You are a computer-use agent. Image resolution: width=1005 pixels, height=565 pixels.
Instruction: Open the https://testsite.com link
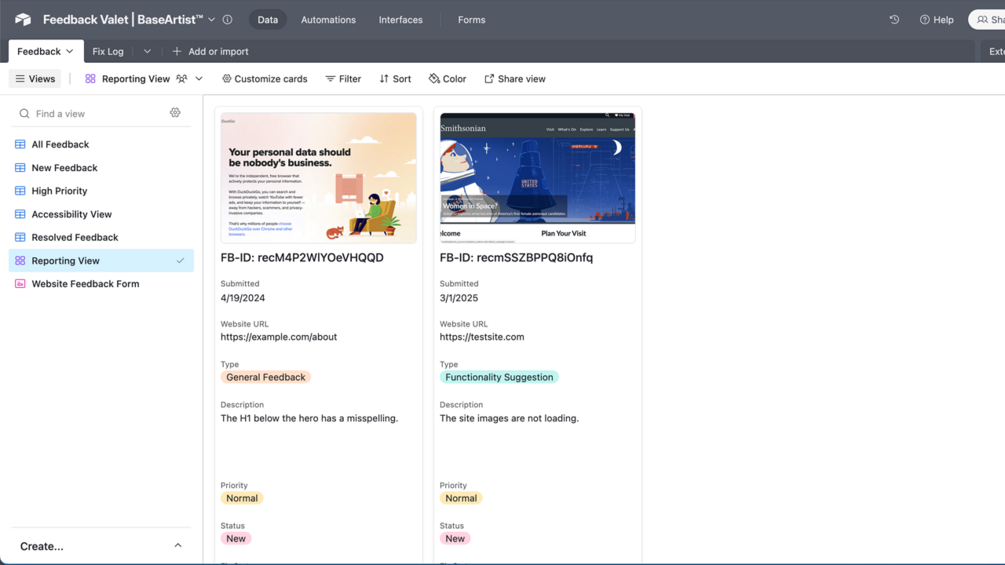482,336
